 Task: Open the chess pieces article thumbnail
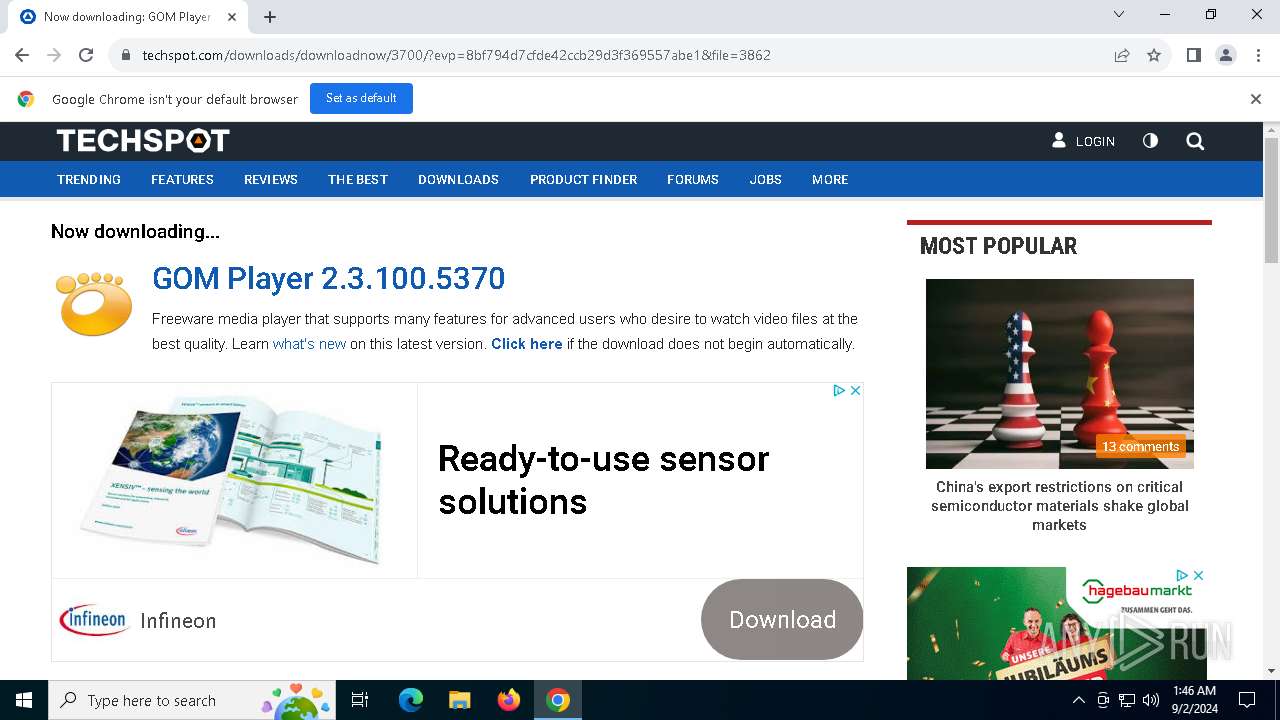click(1059, 373)
